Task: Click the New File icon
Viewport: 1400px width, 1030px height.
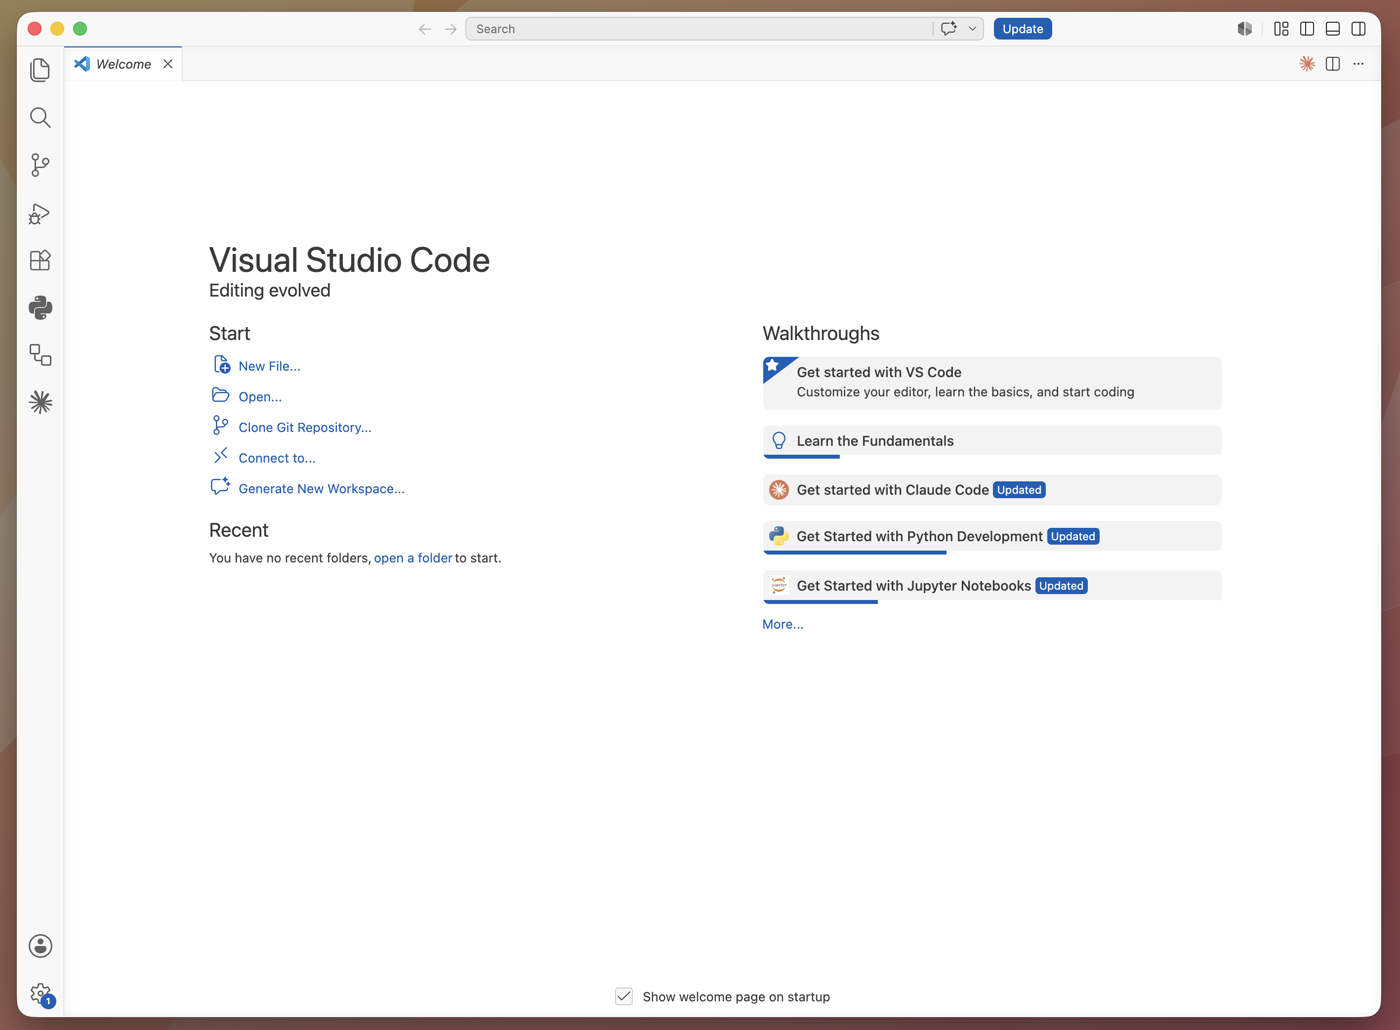Action: 221,365
